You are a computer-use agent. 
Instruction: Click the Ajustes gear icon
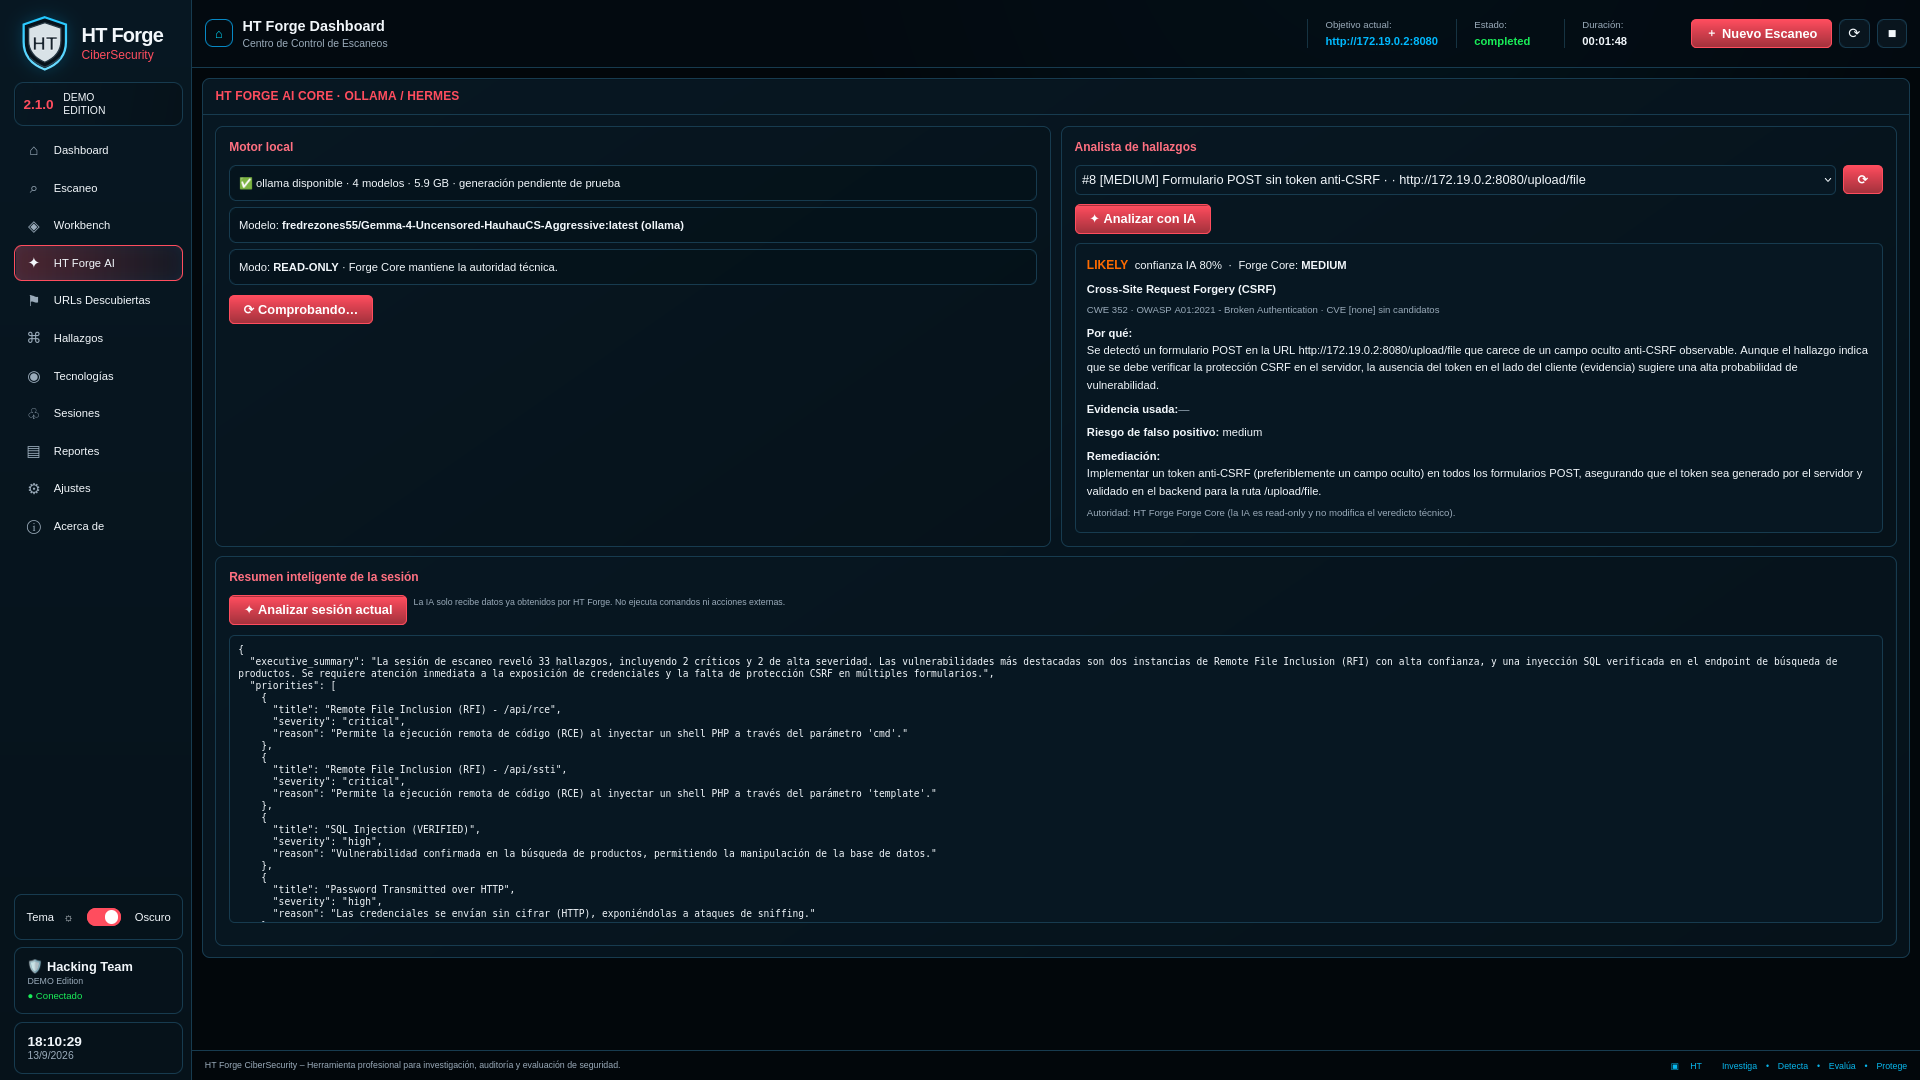coord(34,488)
